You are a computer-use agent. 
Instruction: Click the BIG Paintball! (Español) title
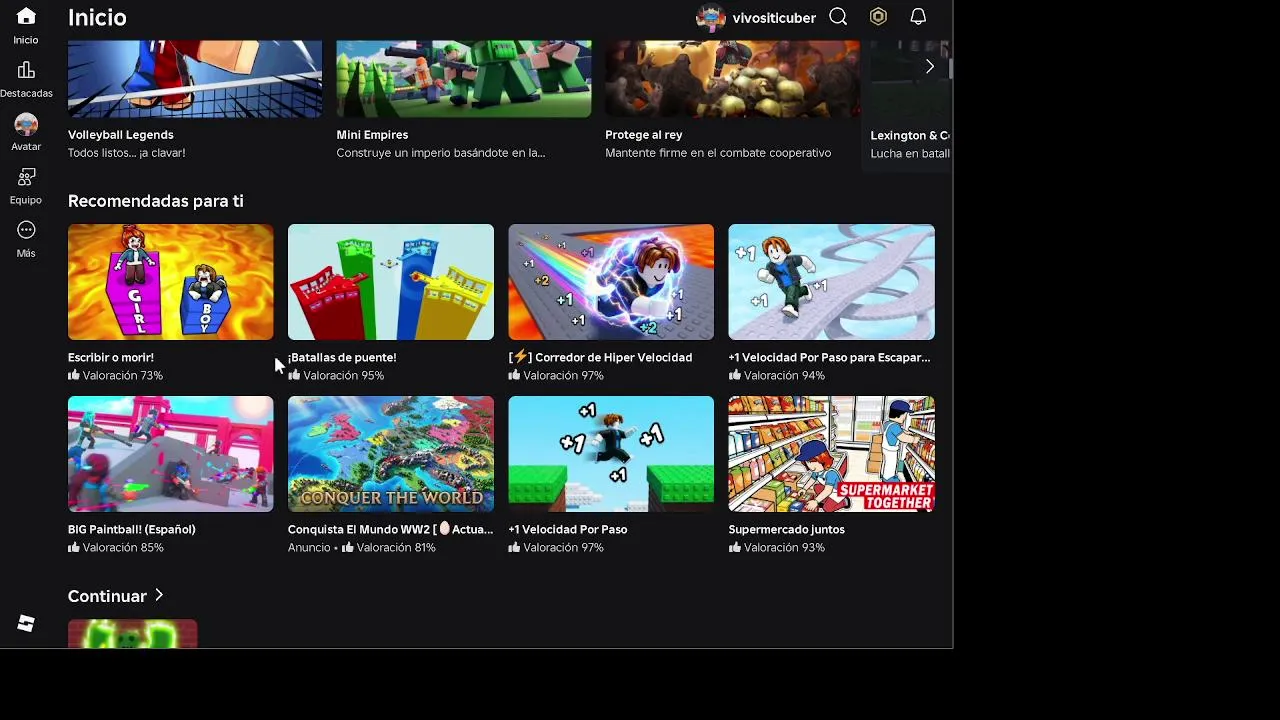coord(132,529)
